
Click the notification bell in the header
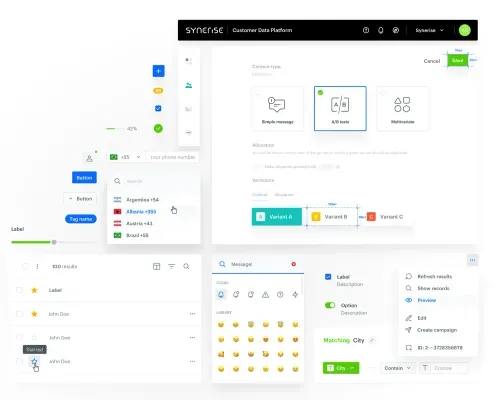pos(381,30)
